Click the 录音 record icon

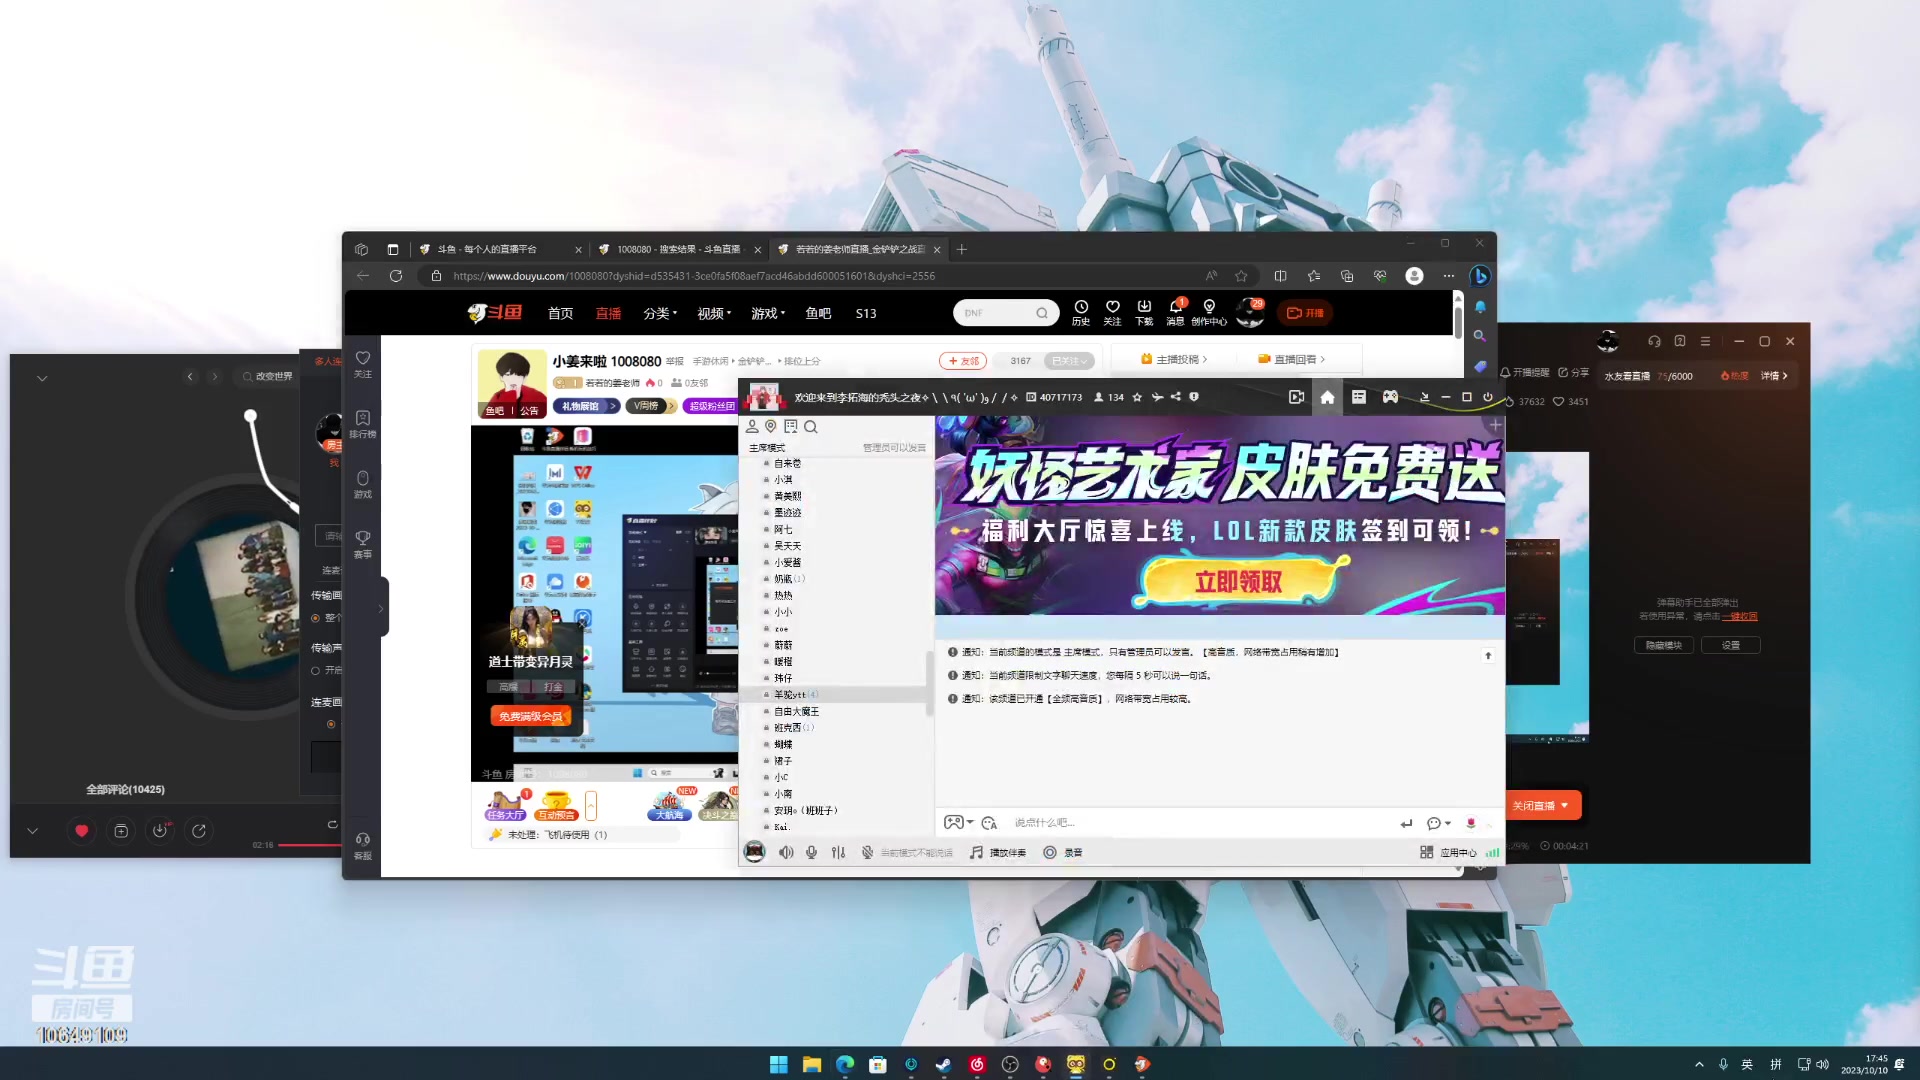pos(1050,852)
